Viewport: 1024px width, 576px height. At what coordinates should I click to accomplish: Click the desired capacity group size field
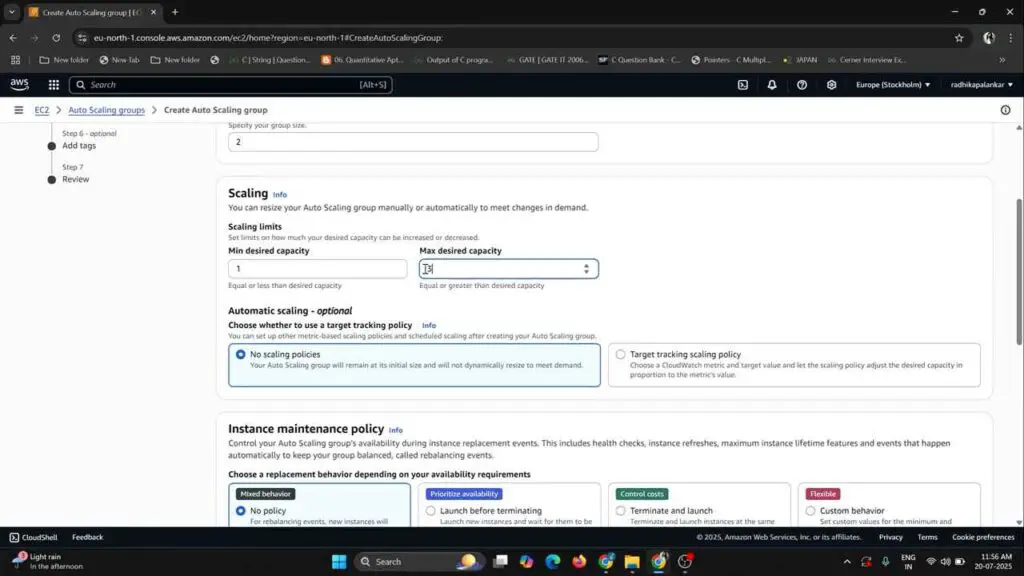pos(413,142)
